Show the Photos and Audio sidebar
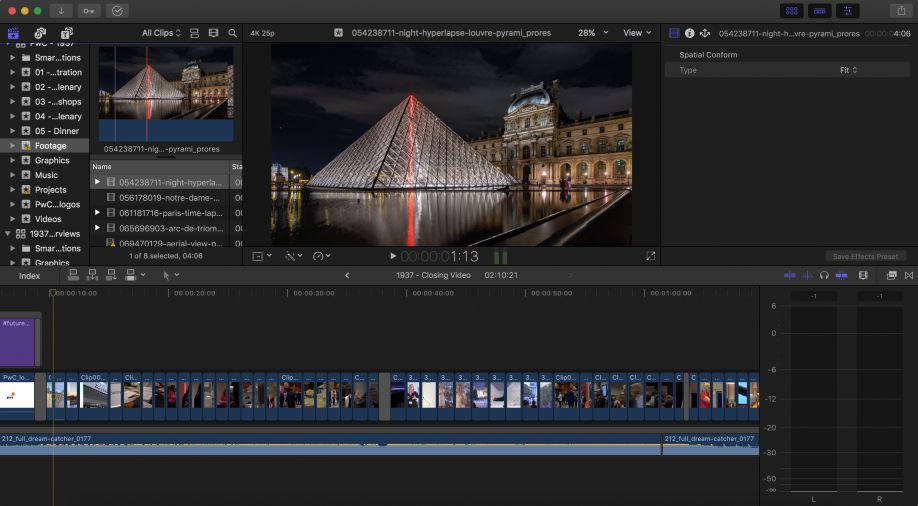This screenshot has height=506, width=918. pos(40,33)
